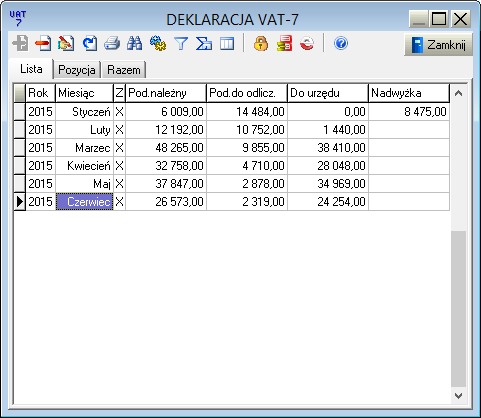The width and height of the screenshot is (481, 418).
Task: Click the value 4 710,00
Action: (x=263, y=166)
